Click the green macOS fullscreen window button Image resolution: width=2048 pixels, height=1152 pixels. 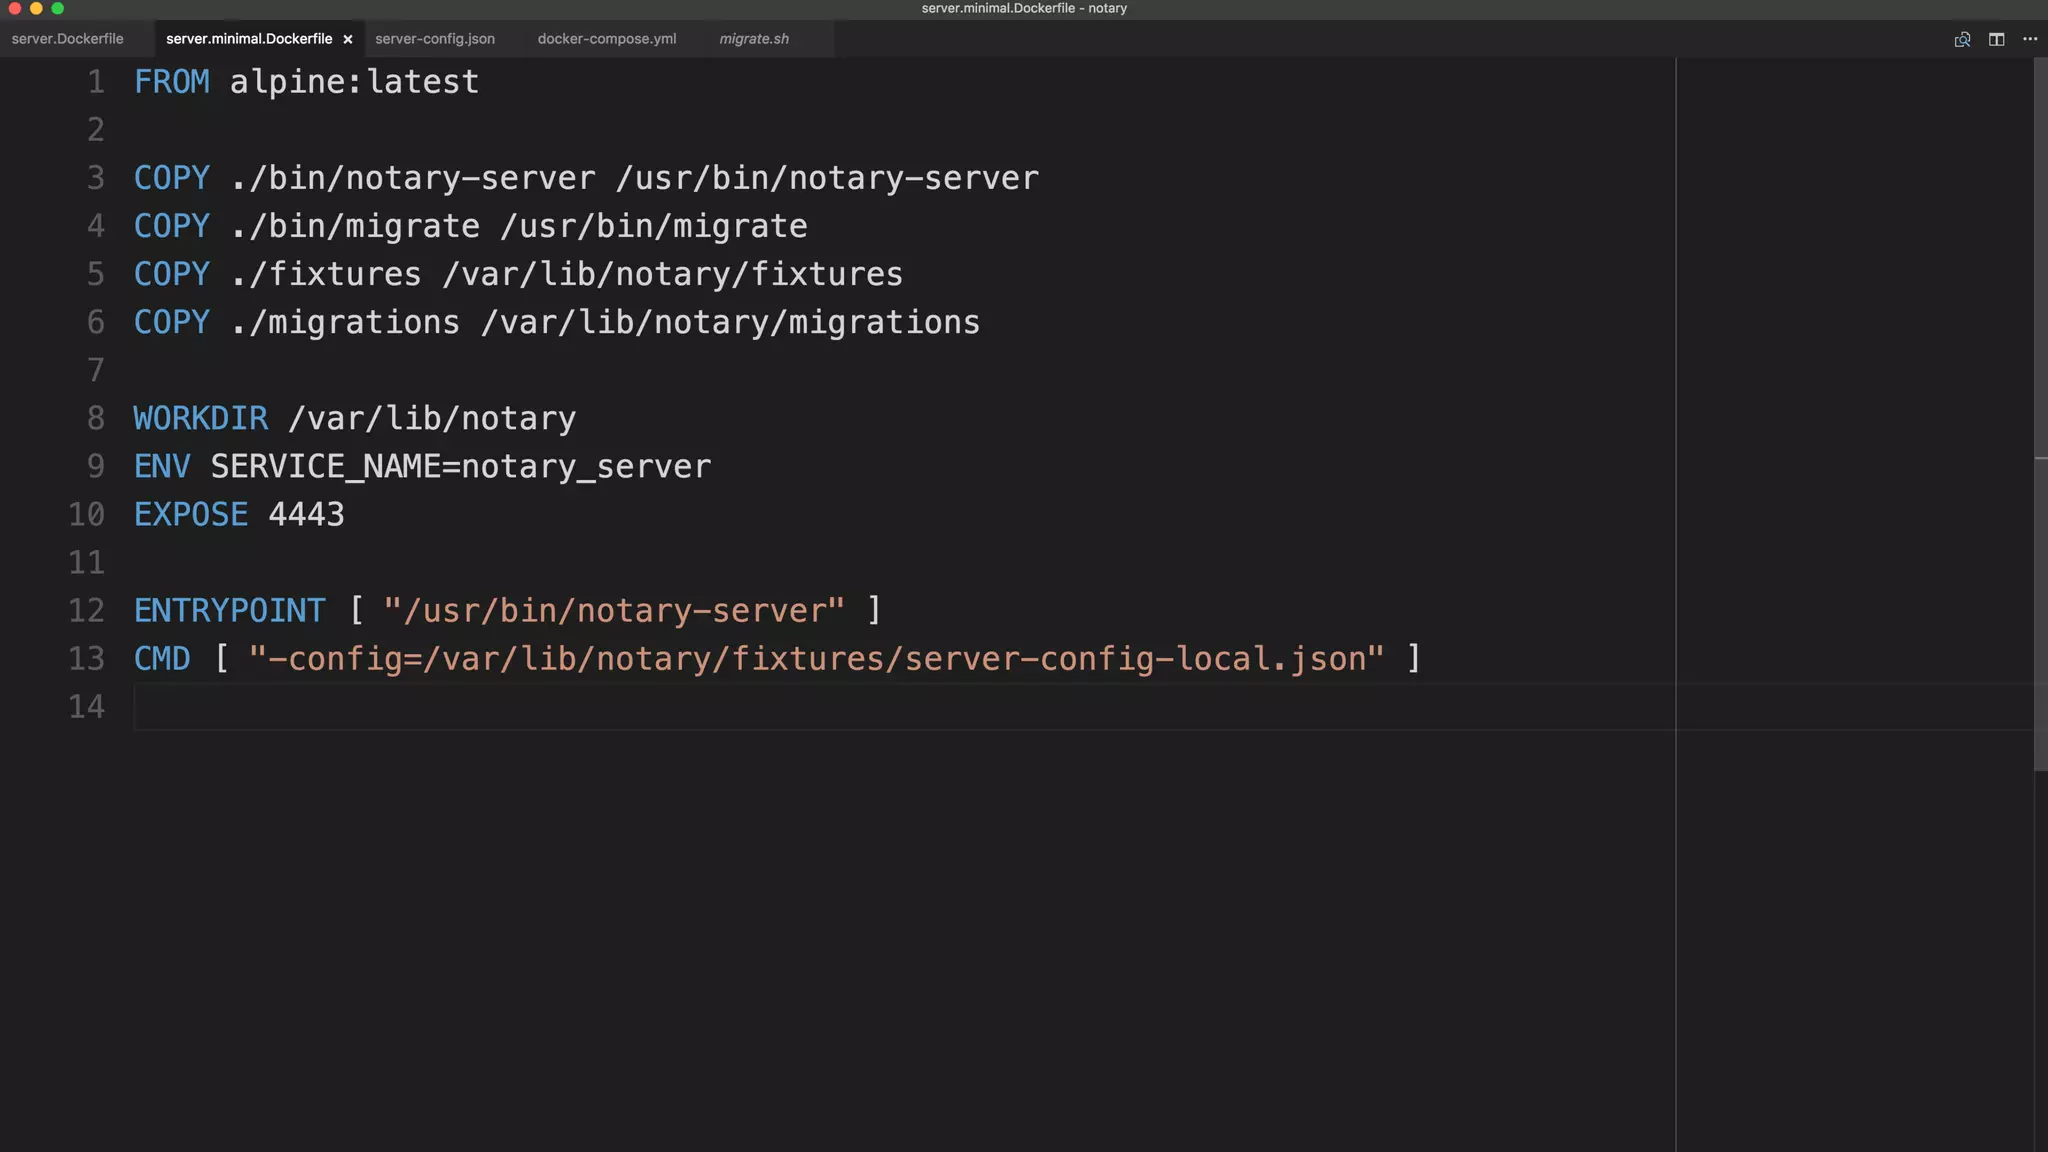58,8
